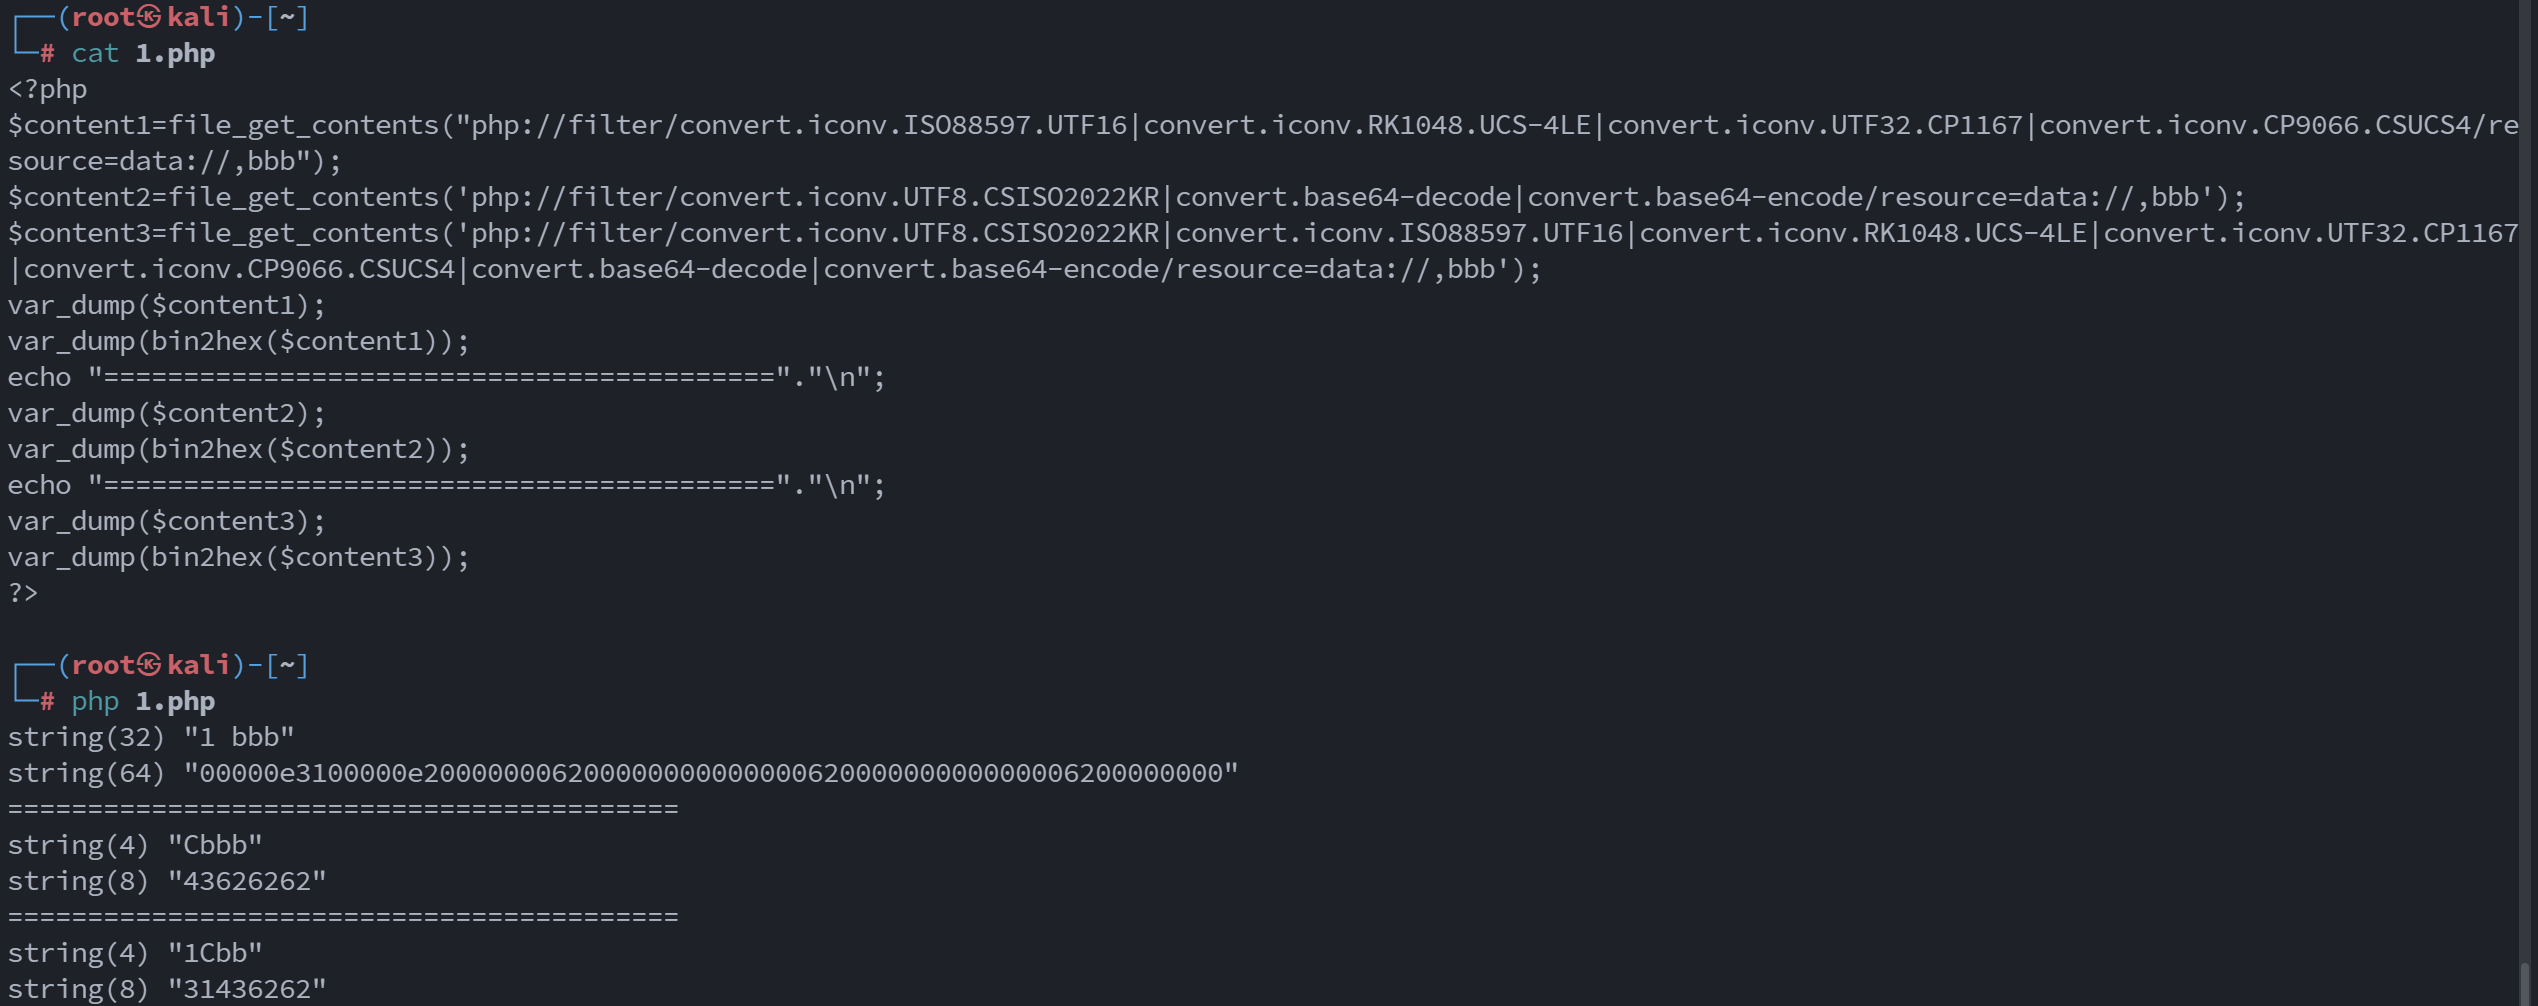
Task: Click the Kali skull symbol in second prompt
Action: point(149,665)
